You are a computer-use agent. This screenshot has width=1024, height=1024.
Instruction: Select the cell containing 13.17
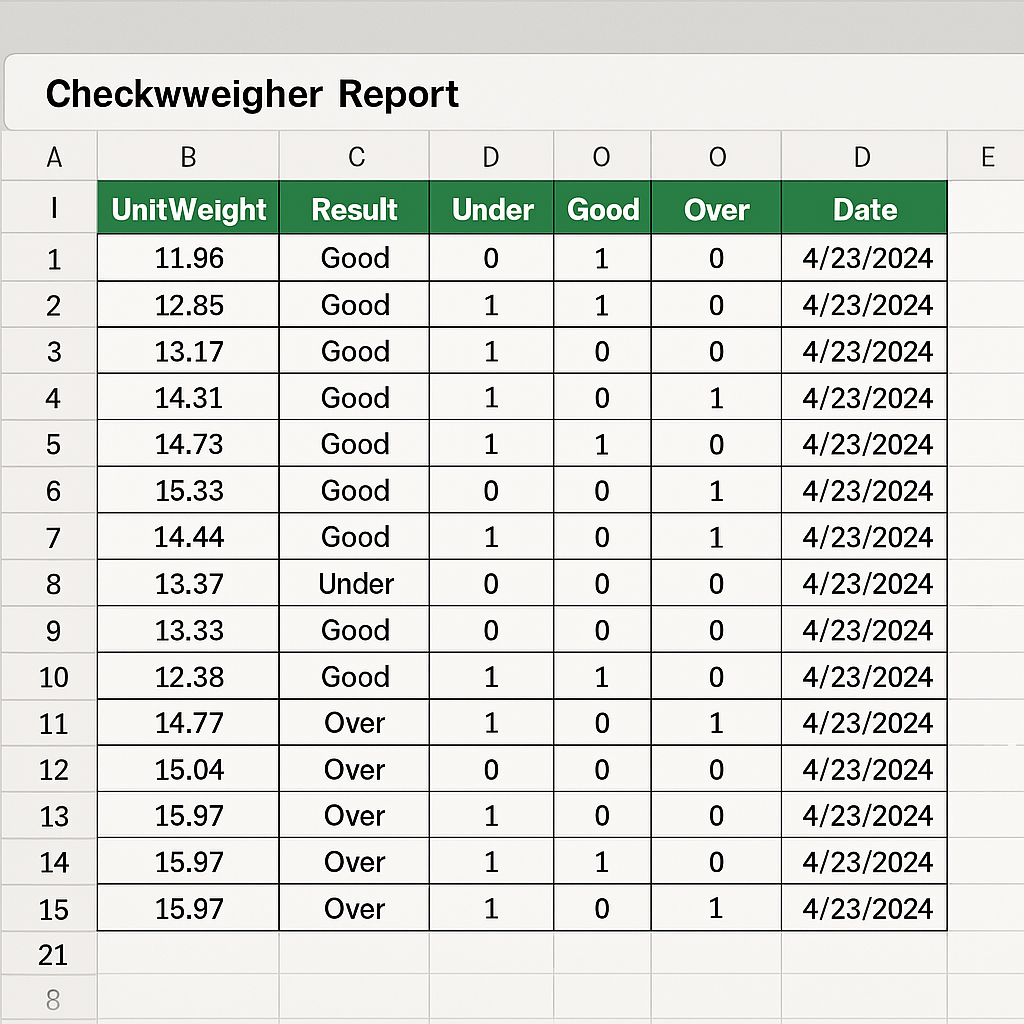[x=188, y=351]
